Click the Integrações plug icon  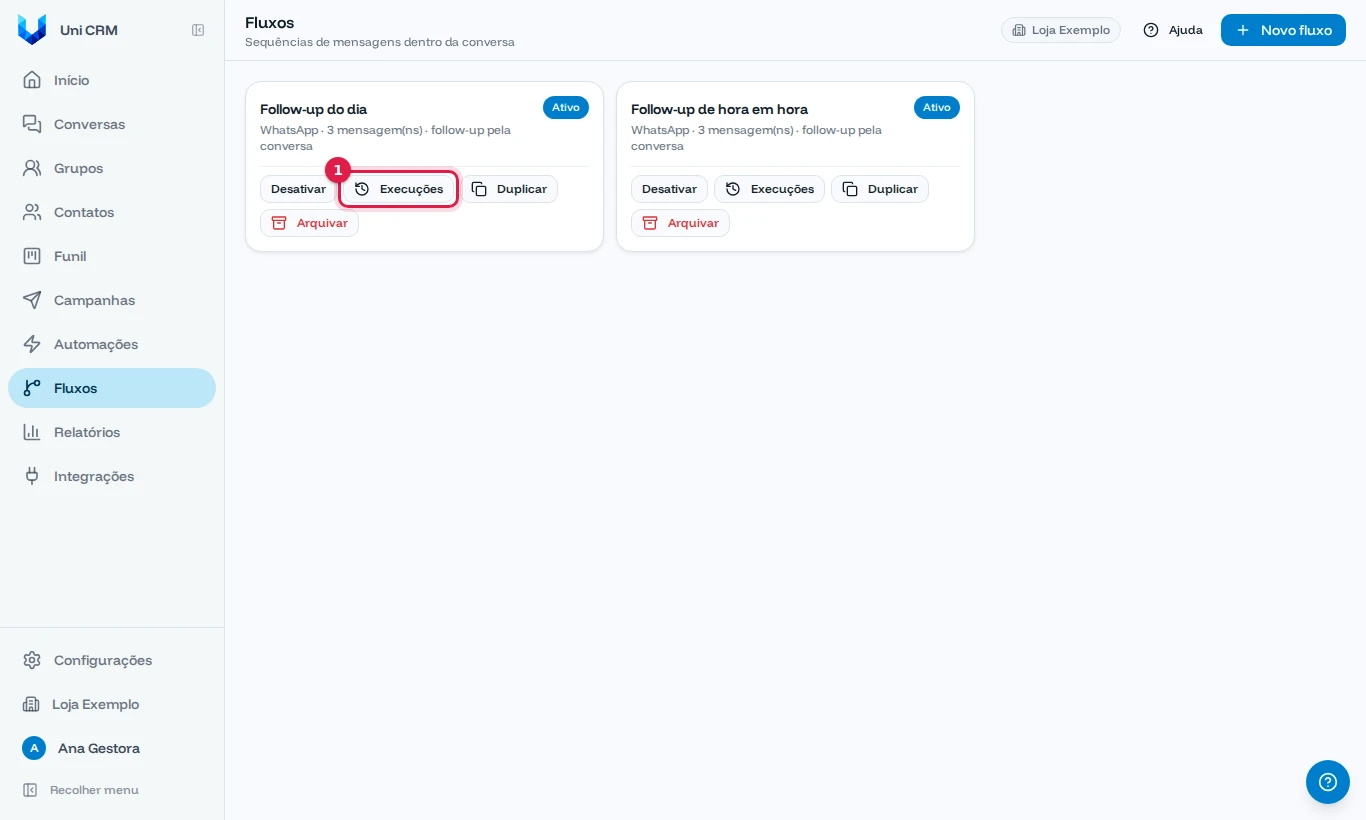click(32, 476)
